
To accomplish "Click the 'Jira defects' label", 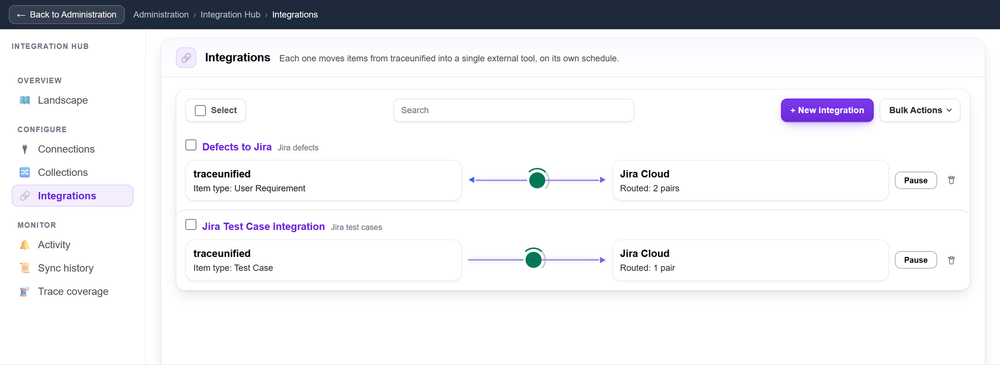I will (298, 147).
